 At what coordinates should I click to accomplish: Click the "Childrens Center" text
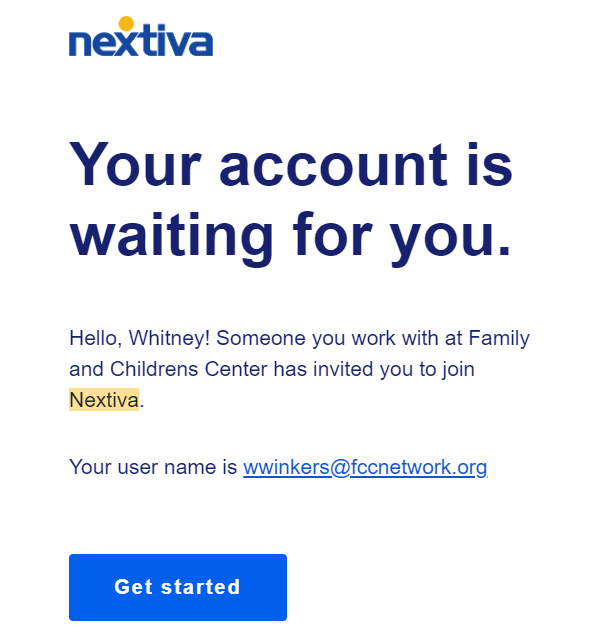tap(189, 369)
